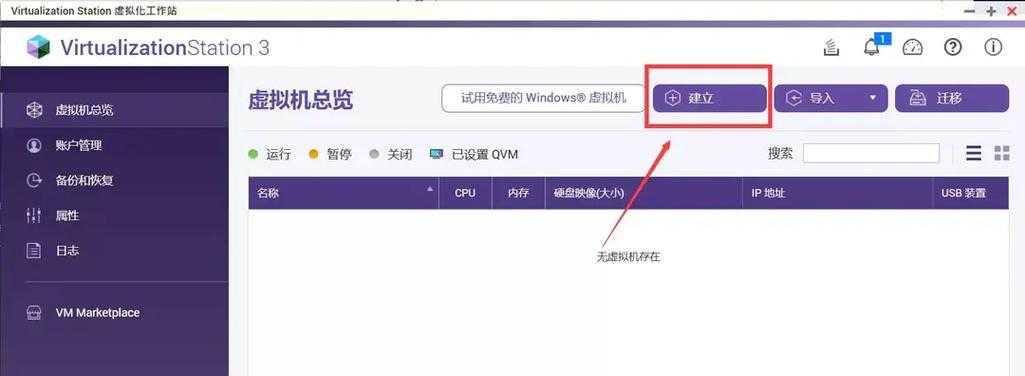Click the orange 暂停 status legend
1025x376 pixels.
click(x=330, y=154)
